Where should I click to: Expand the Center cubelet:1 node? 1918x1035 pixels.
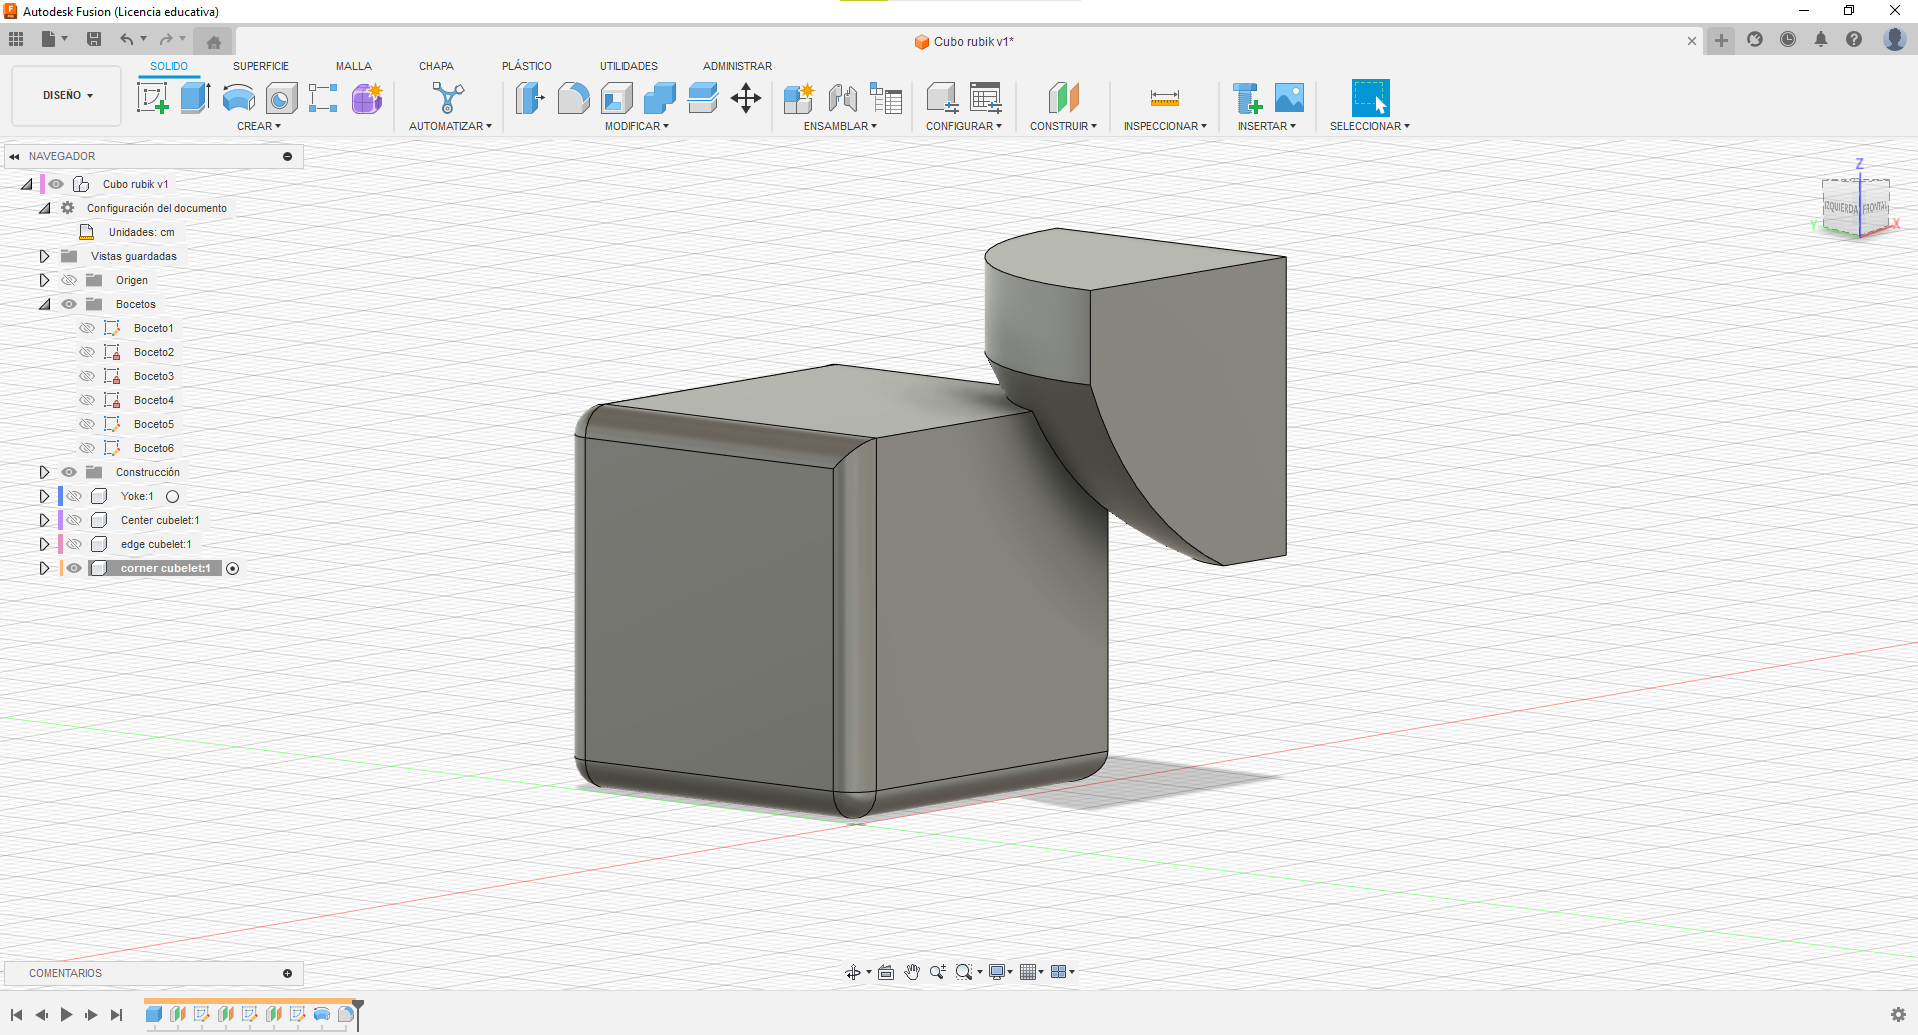click(44, 520)
